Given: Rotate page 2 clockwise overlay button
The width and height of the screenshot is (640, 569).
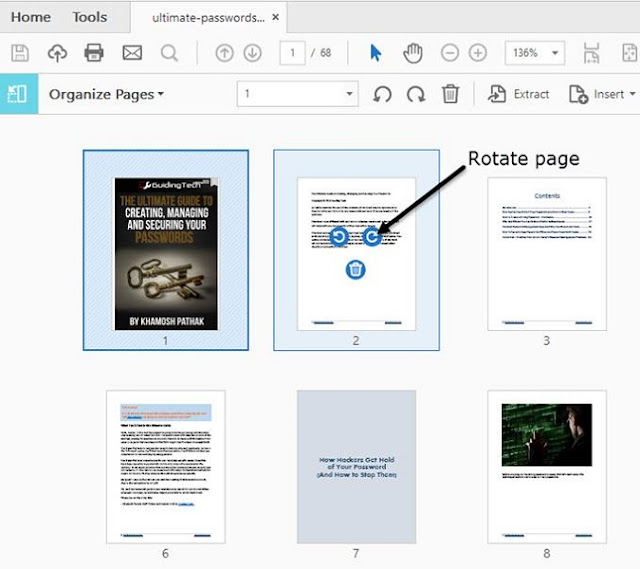Looking at the screenshot, I should [371, 236].
